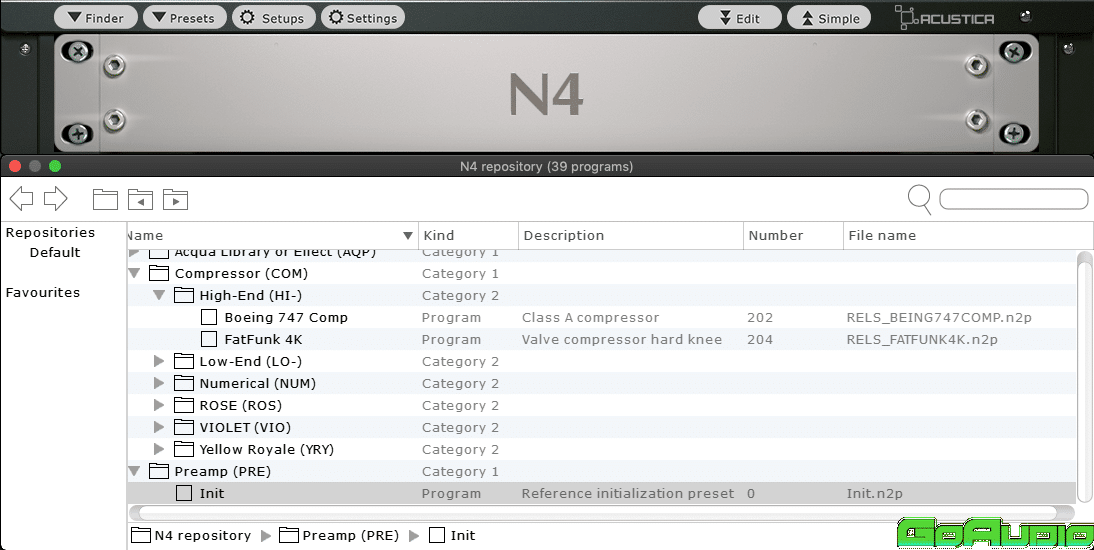Click 'Valve compressor hard knee' description

point(622,340)
